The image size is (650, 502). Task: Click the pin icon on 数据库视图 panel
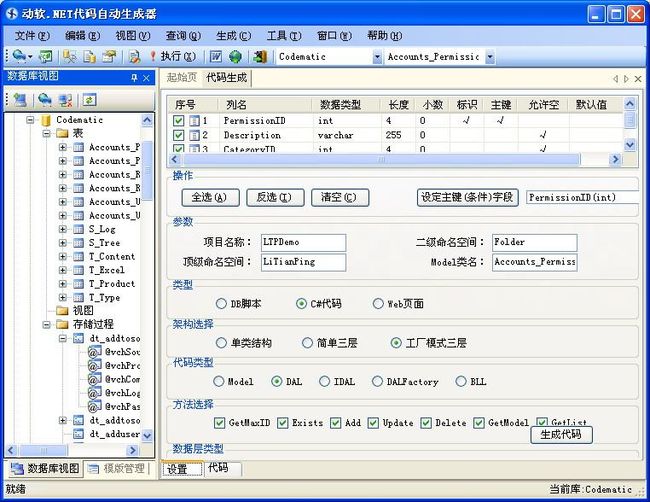(x=134, y=78)
